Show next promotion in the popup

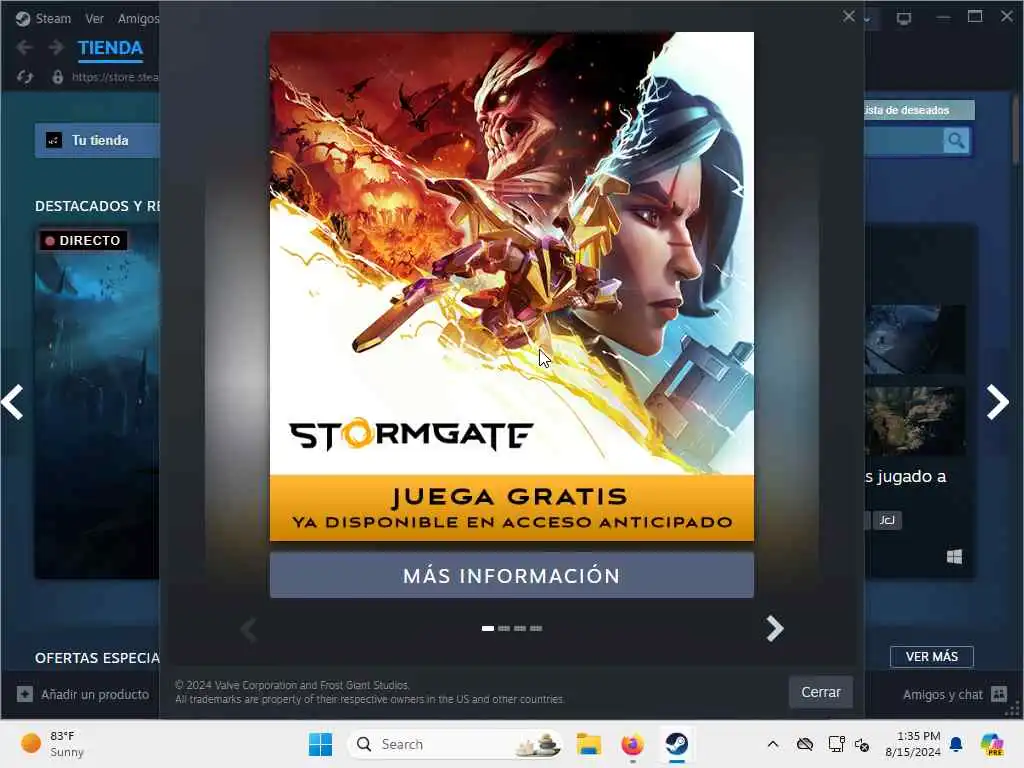775,629
